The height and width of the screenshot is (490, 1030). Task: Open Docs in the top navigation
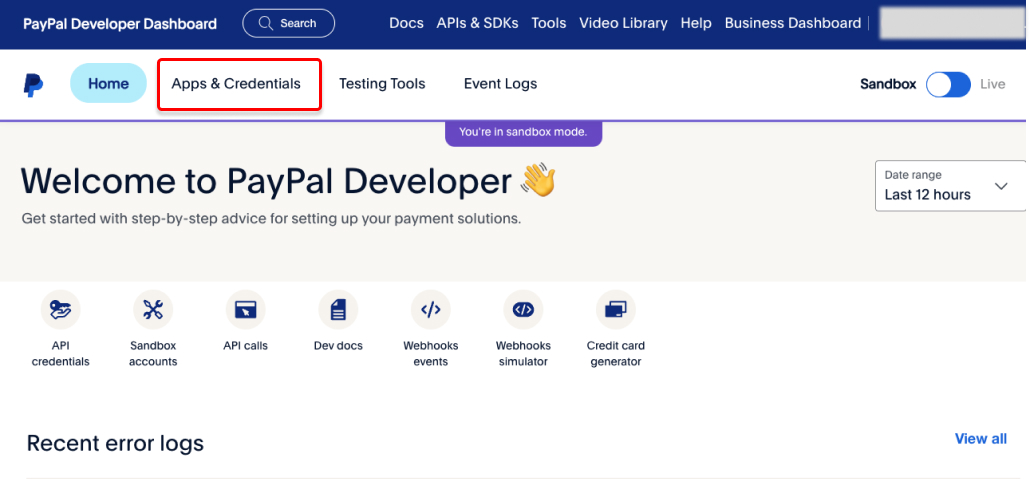(x=406, y=23)
